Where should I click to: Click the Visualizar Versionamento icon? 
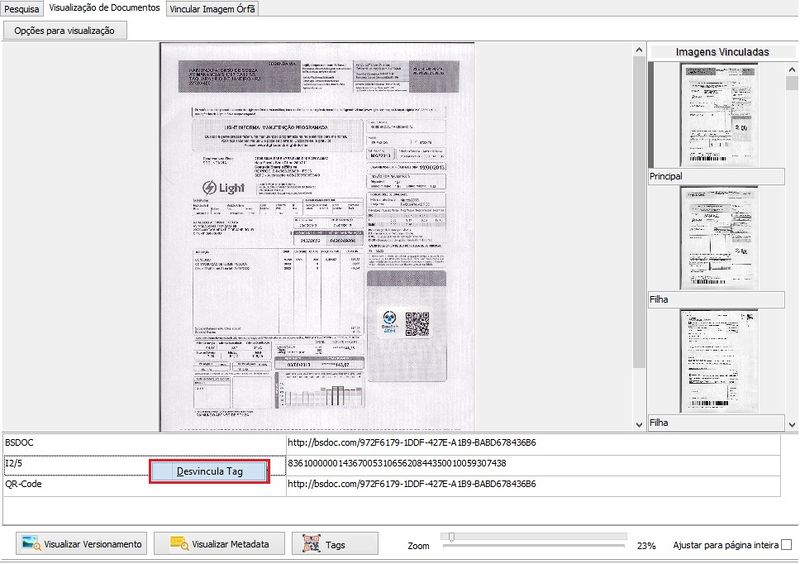point(31,544)
